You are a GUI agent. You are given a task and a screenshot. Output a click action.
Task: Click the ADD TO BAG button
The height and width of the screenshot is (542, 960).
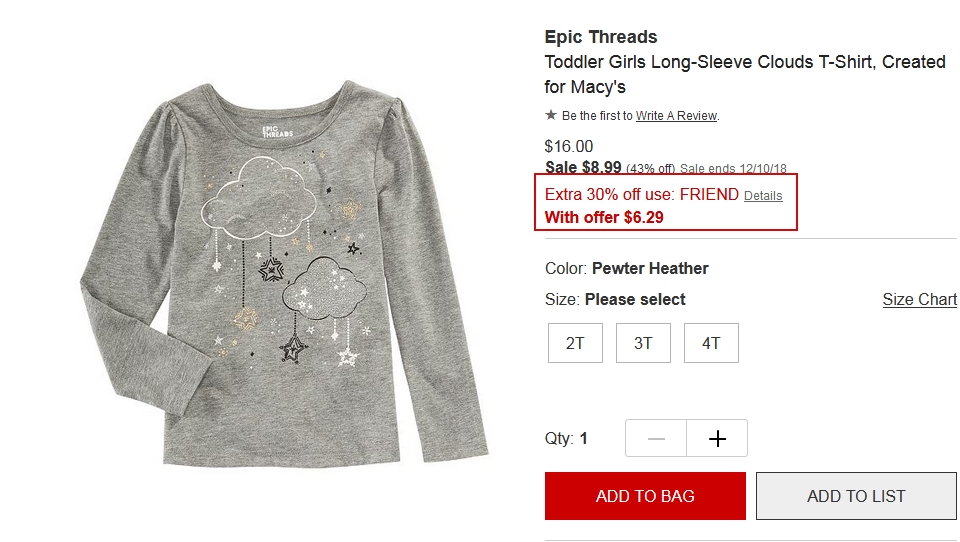coord(645,496)
